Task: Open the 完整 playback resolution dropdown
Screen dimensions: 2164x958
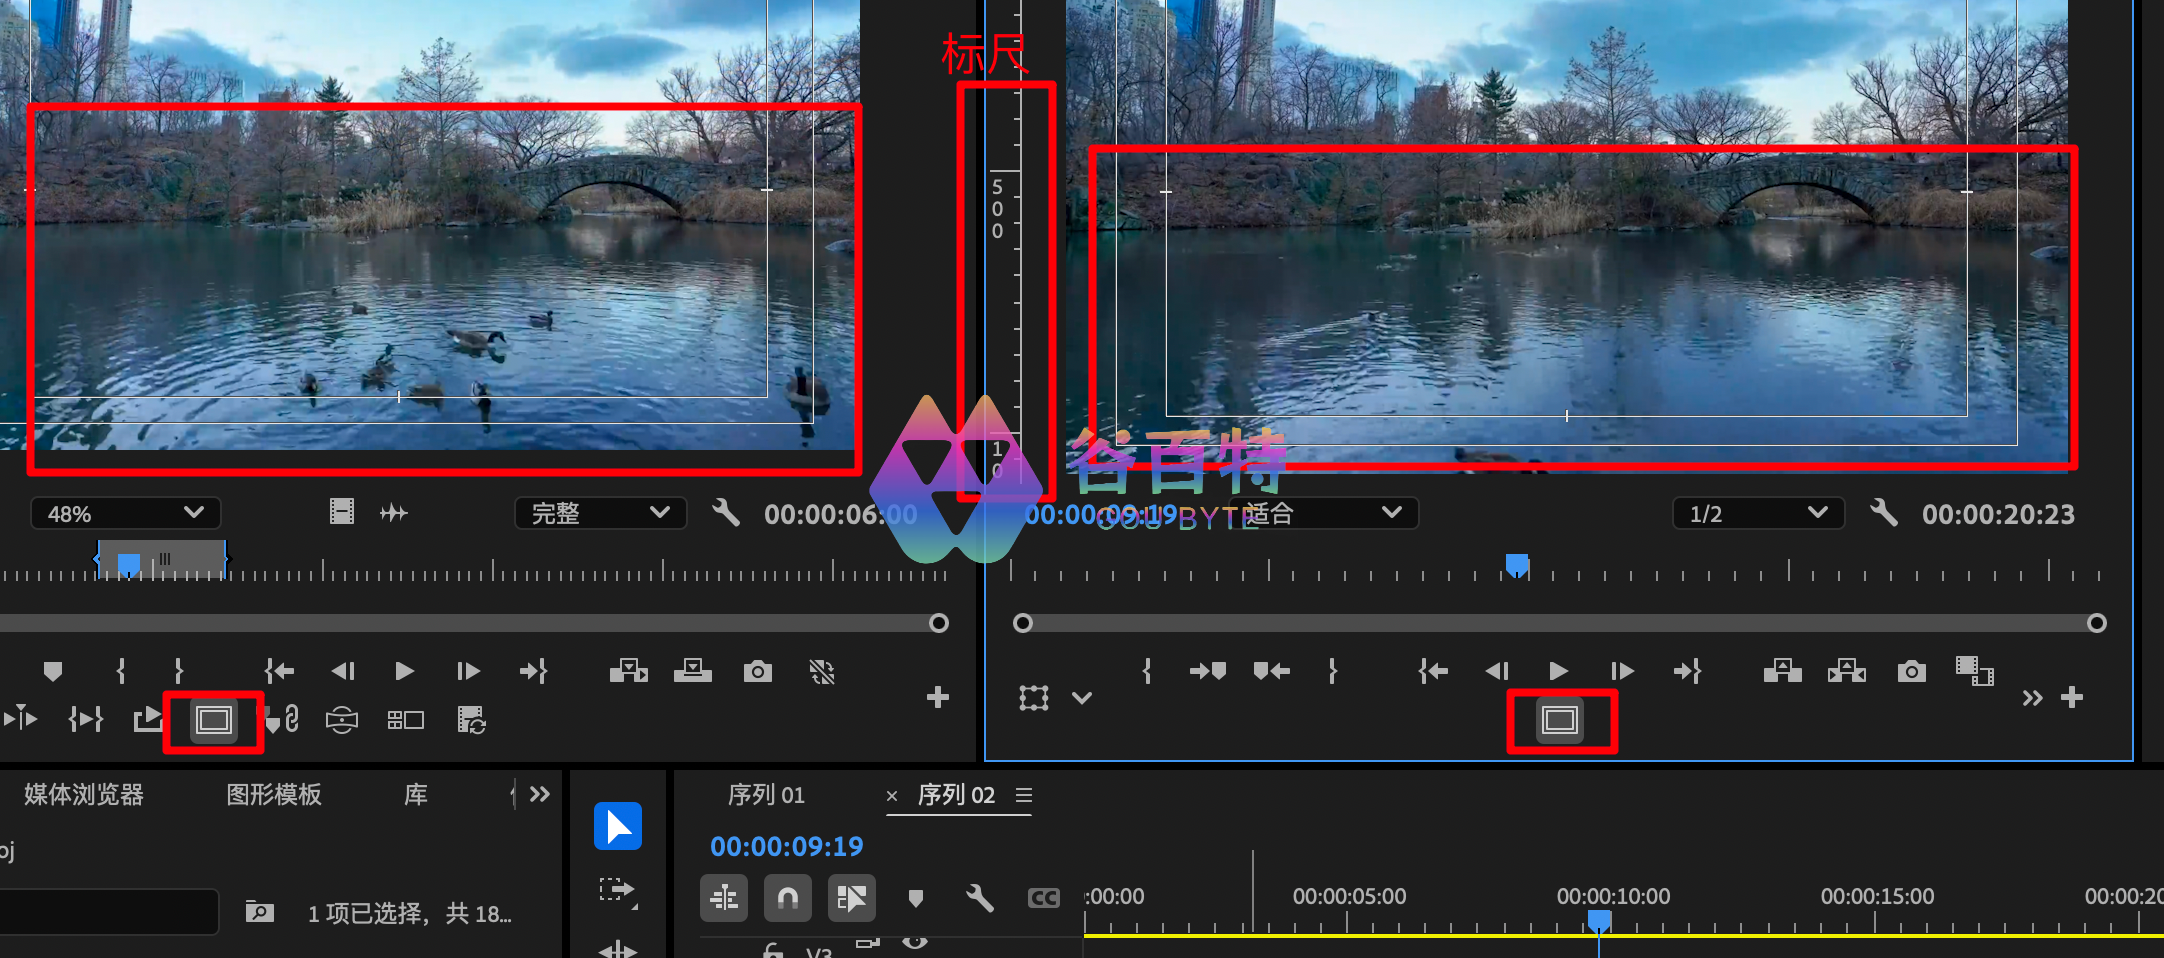Action: tap(600, 513)
